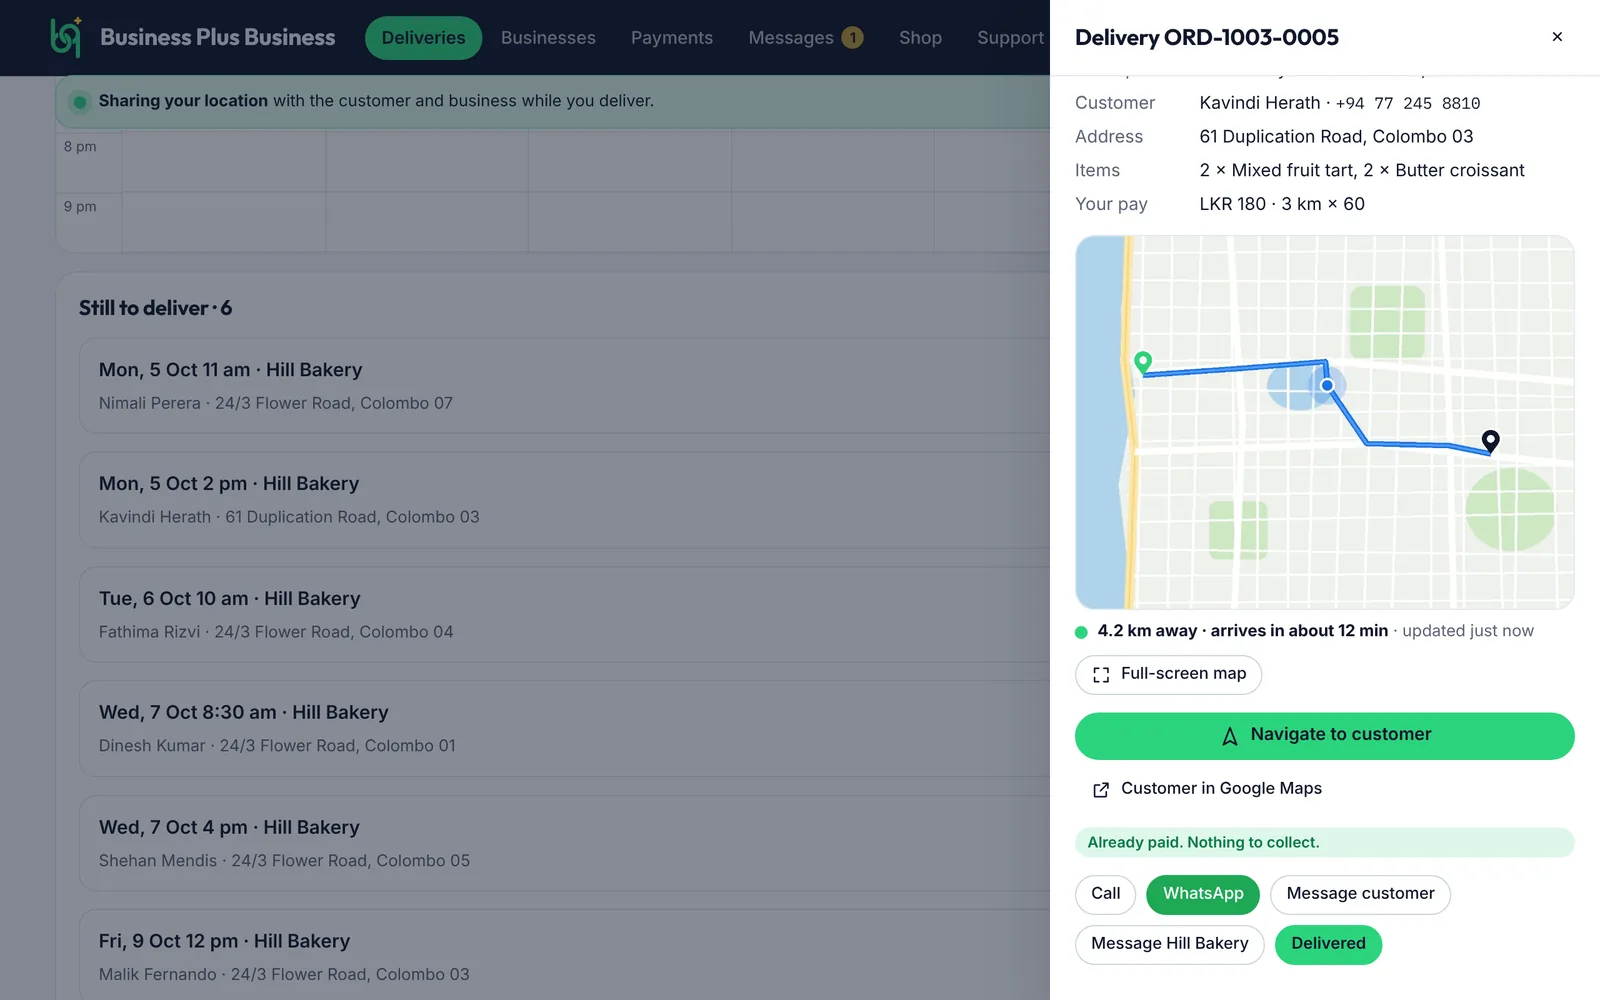
Task: Click Message customer button
Action: point(1360,894)
